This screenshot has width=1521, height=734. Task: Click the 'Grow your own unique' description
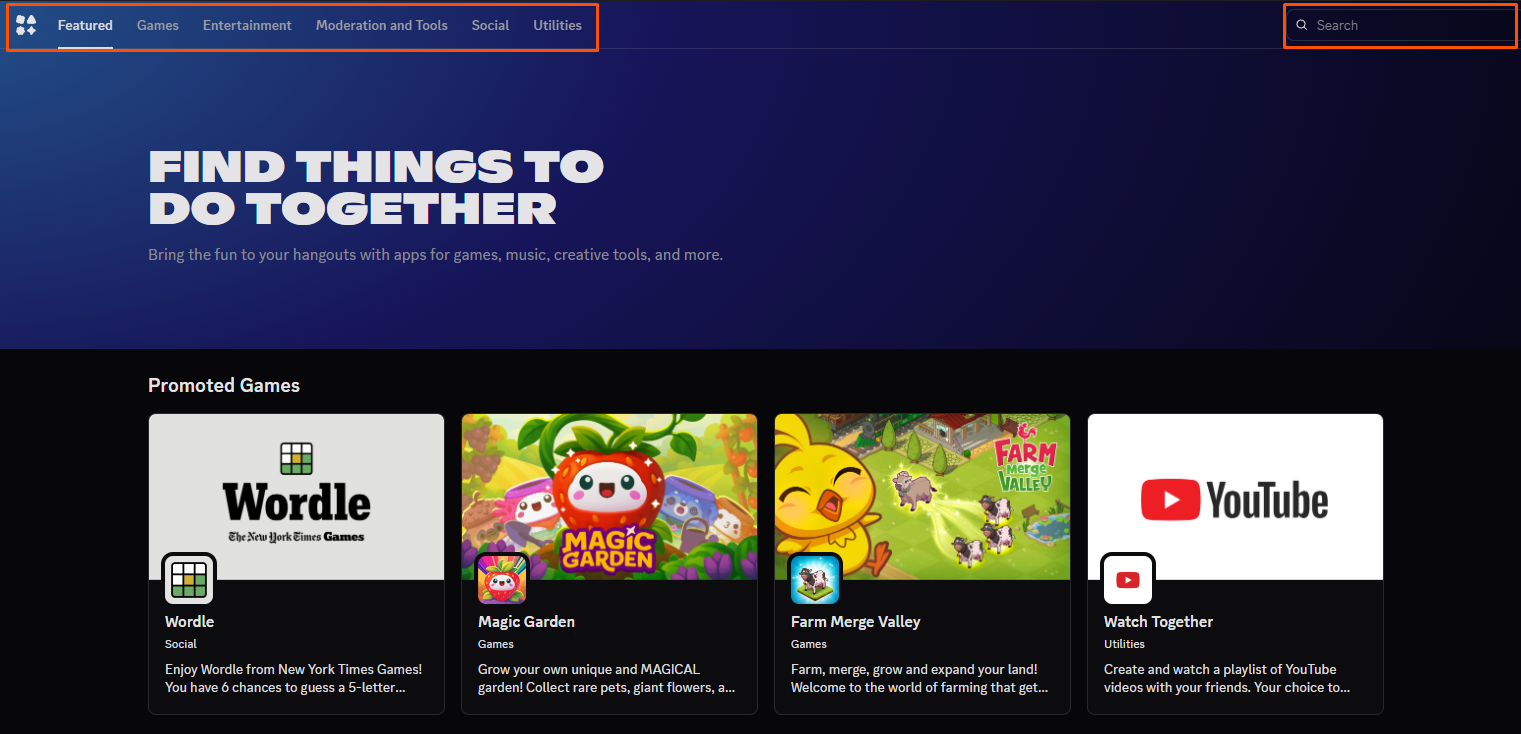pyautogui.click(x=607, y=678)
